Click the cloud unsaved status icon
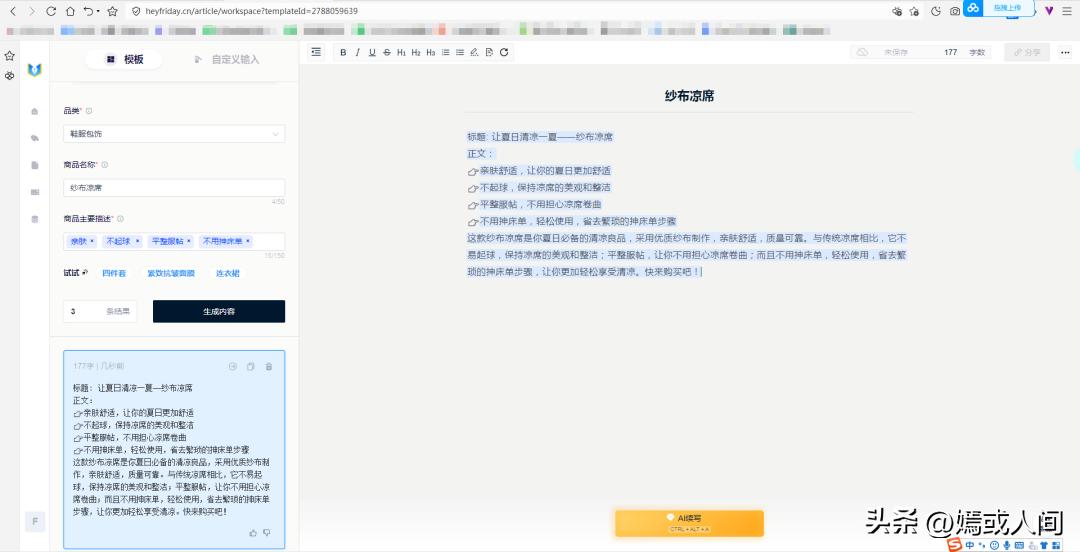1080x552 pixels. (862, 52)
